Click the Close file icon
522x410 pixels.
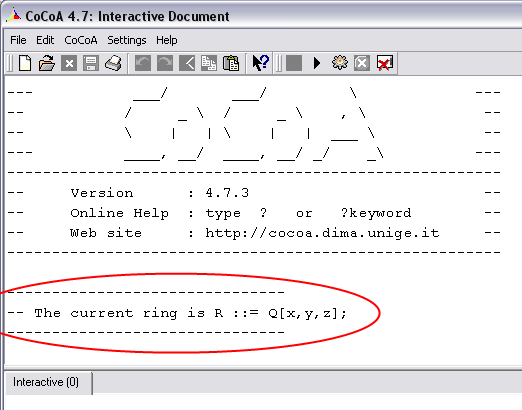(x=69, y=63)
